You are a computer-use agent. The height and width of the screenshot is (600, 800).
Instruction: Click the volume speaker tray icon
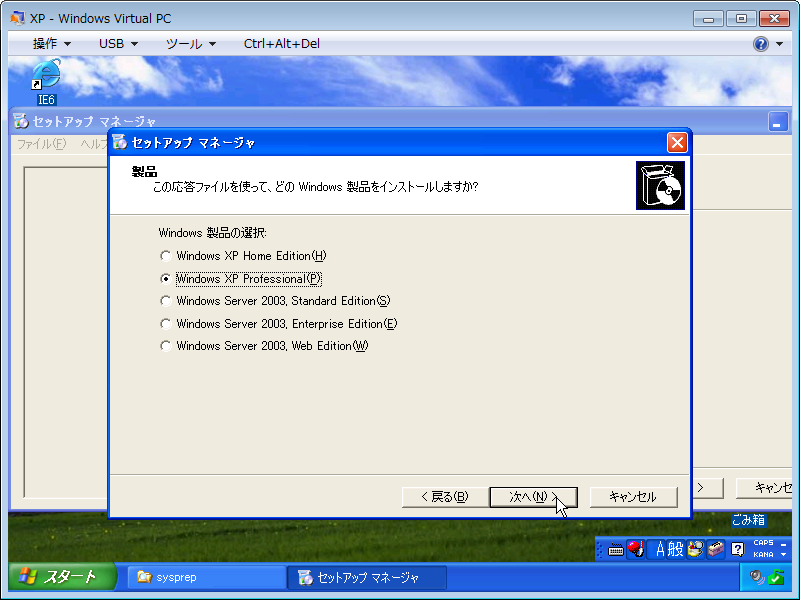pyautogui.click(x=757, y=577)
